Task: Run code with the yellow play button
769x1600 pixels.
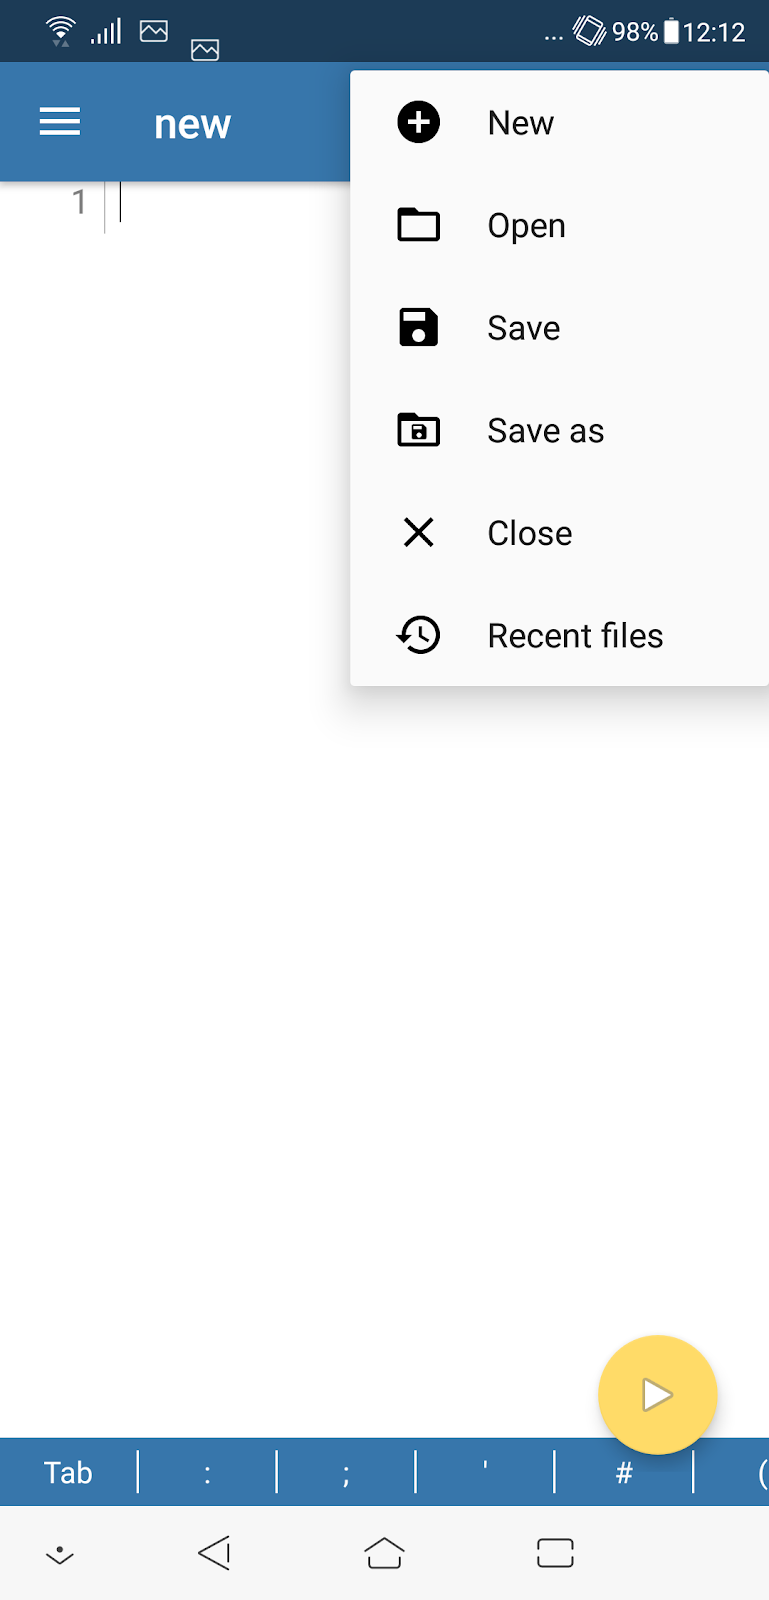Action: pyautogui.click(x=658, y=1394)
